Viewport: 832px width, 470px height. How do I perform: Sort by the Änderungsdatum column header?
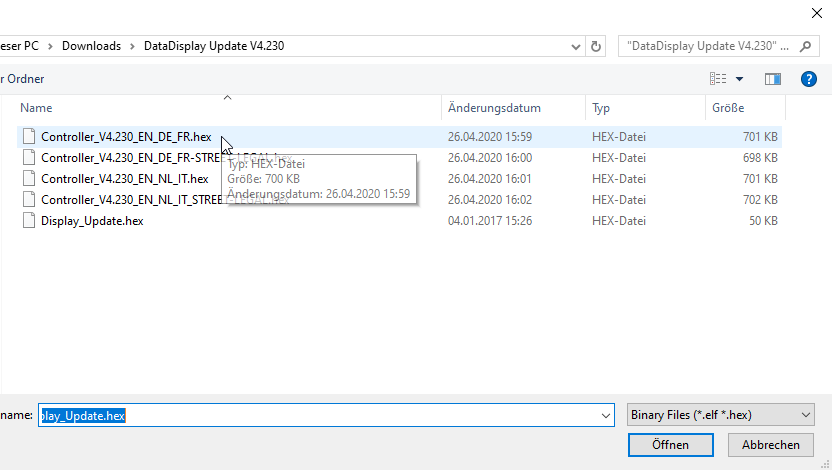click(494, 108)
